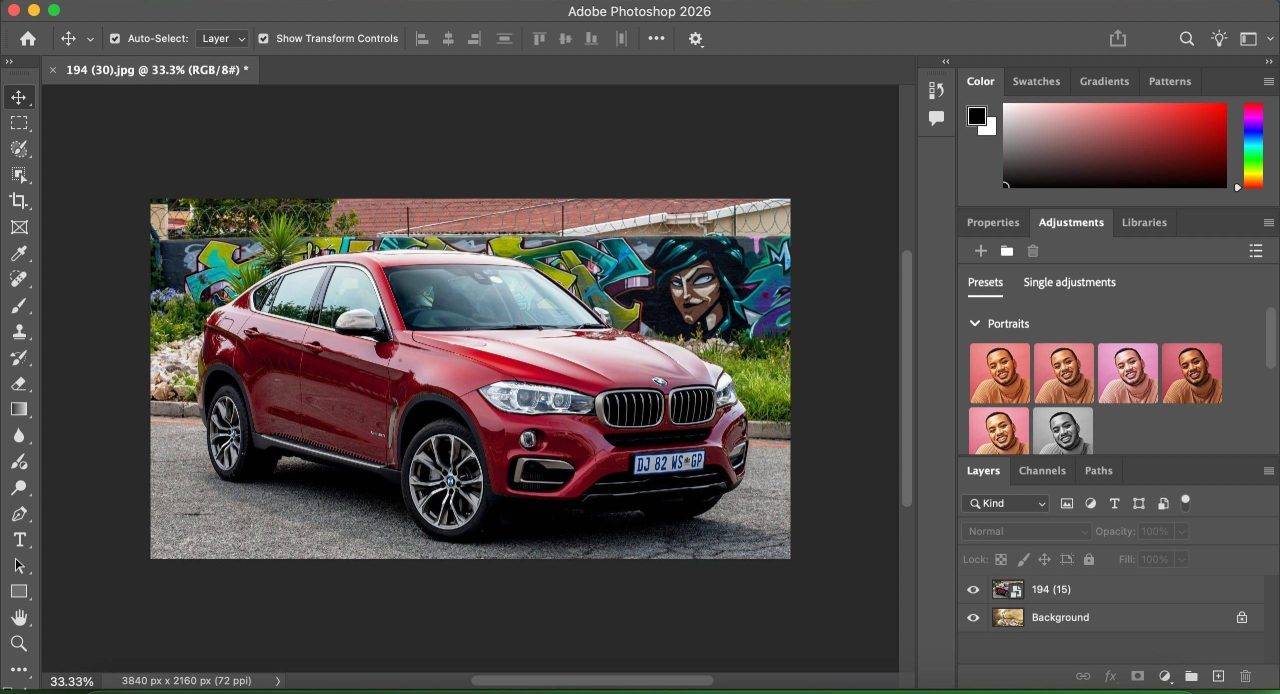This screenshot has height=694, width=1280.
Task: Select the Eyedropper tool
Action: [19, 254]
